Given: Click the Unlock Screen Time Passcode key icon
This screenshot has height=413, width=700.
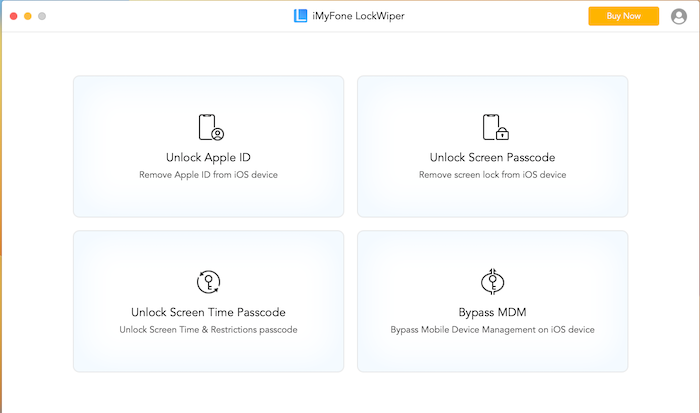Looking at the screenshot, I should pyautogui.click(x=208, y=282).
